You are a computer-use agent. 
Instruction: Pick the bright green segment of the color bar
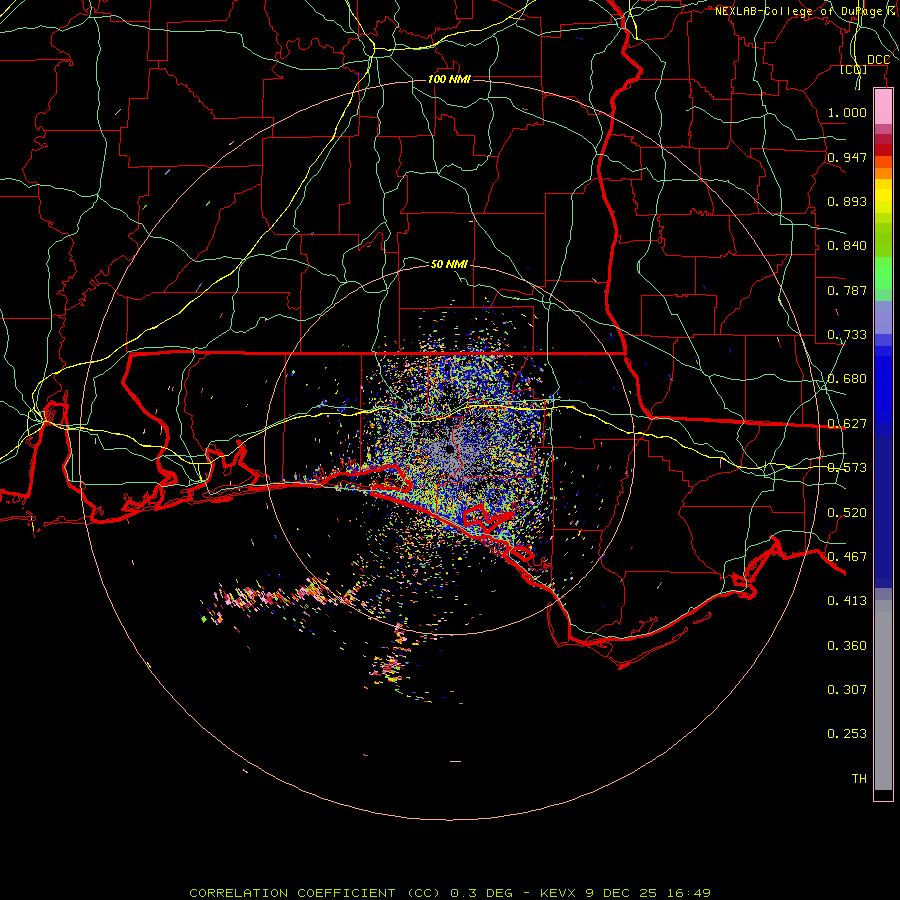coord(883,273)
